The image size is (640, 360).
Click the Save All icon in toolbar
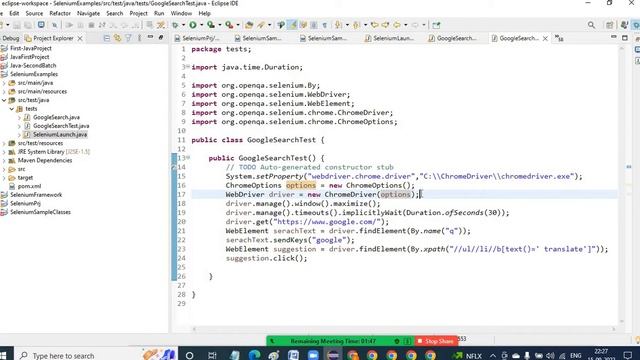[28, 25]
